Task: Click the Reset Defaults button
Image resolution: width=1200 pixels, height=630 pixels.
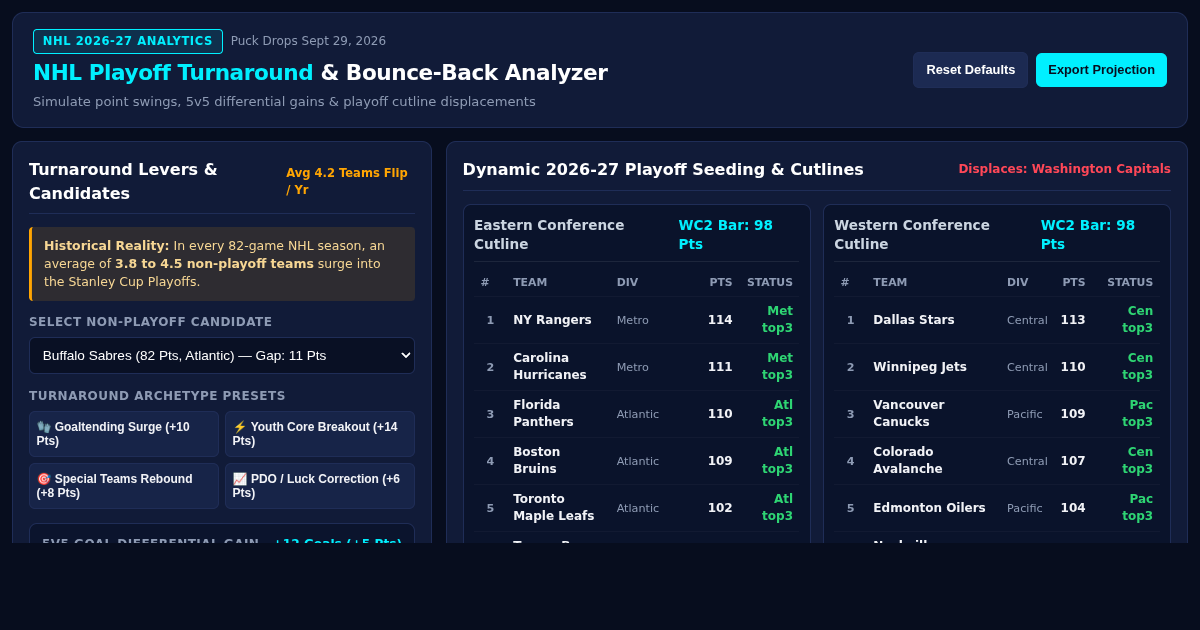Action: point(970,70)
